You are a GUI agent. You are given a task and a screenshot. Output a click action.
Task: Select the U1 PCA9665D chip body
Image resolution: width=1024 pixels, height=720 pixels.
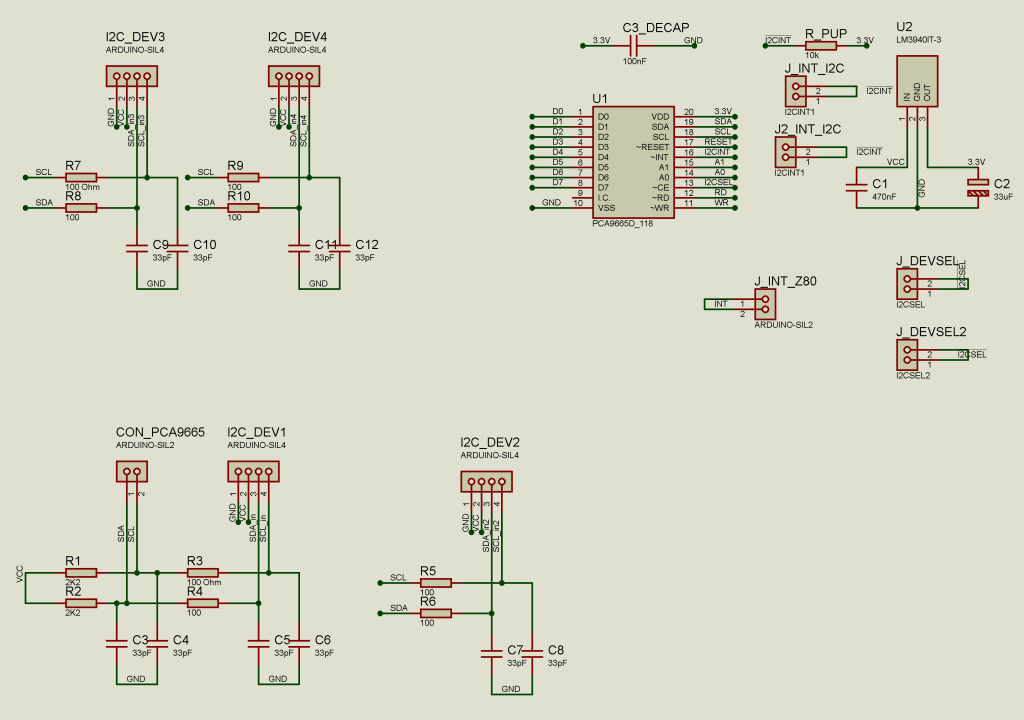coord(633,161)
